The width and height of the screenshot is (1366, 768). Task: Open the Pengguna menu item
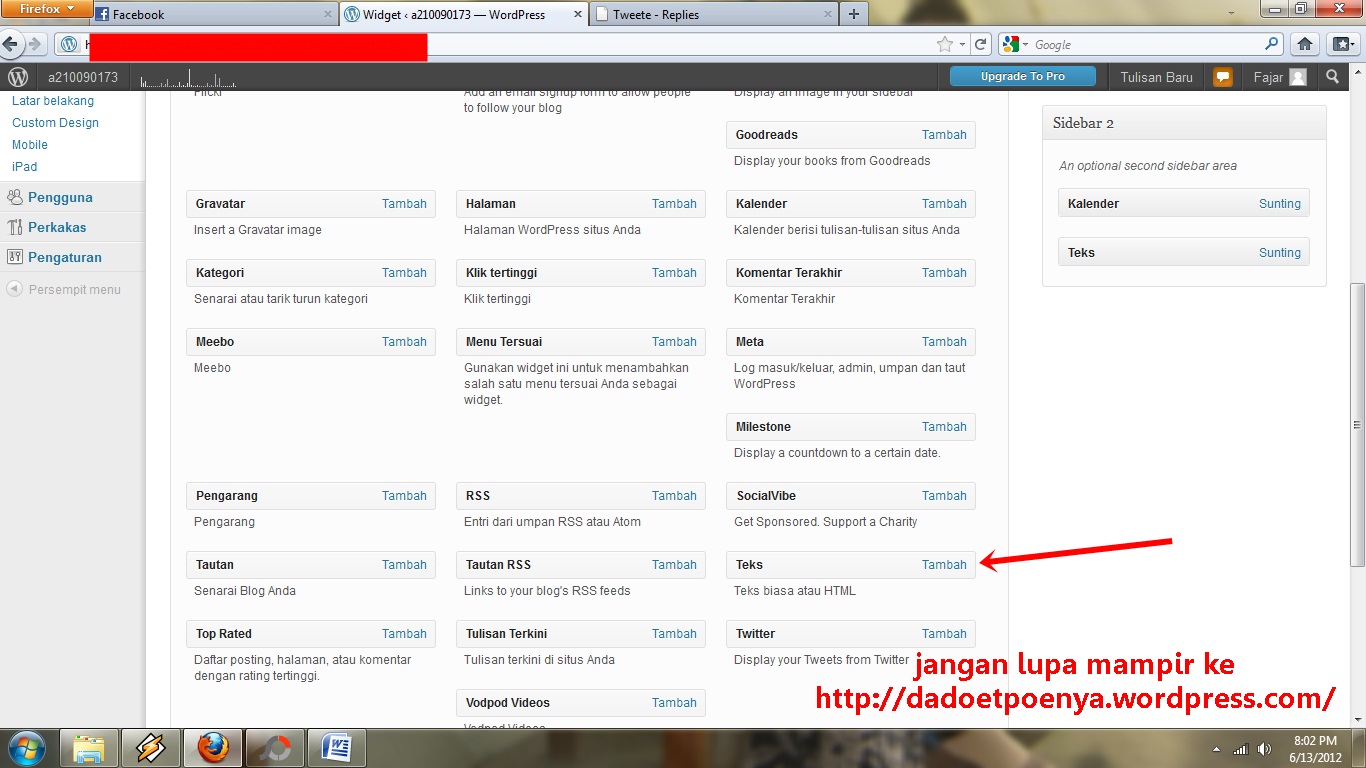click(x=60, y=197)
